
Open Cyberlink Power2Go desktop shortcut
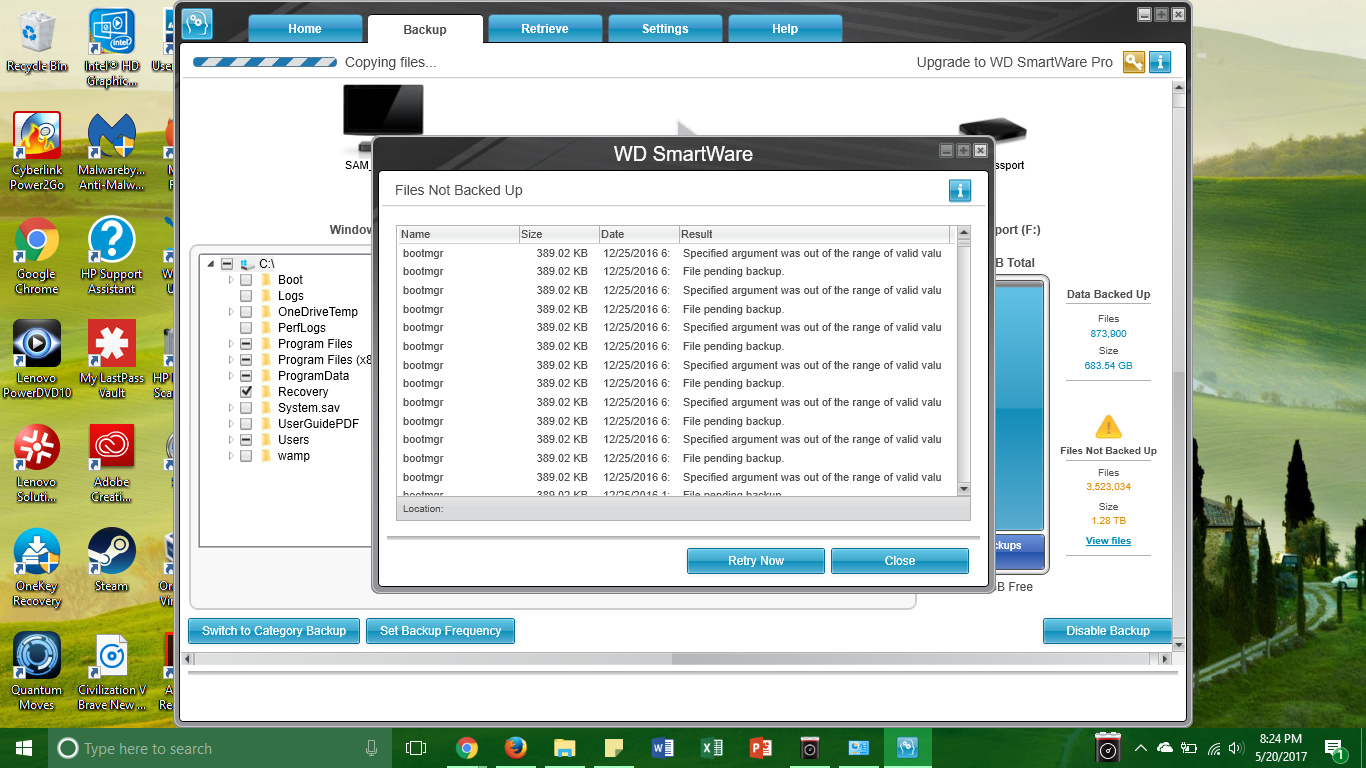point(37,151)
